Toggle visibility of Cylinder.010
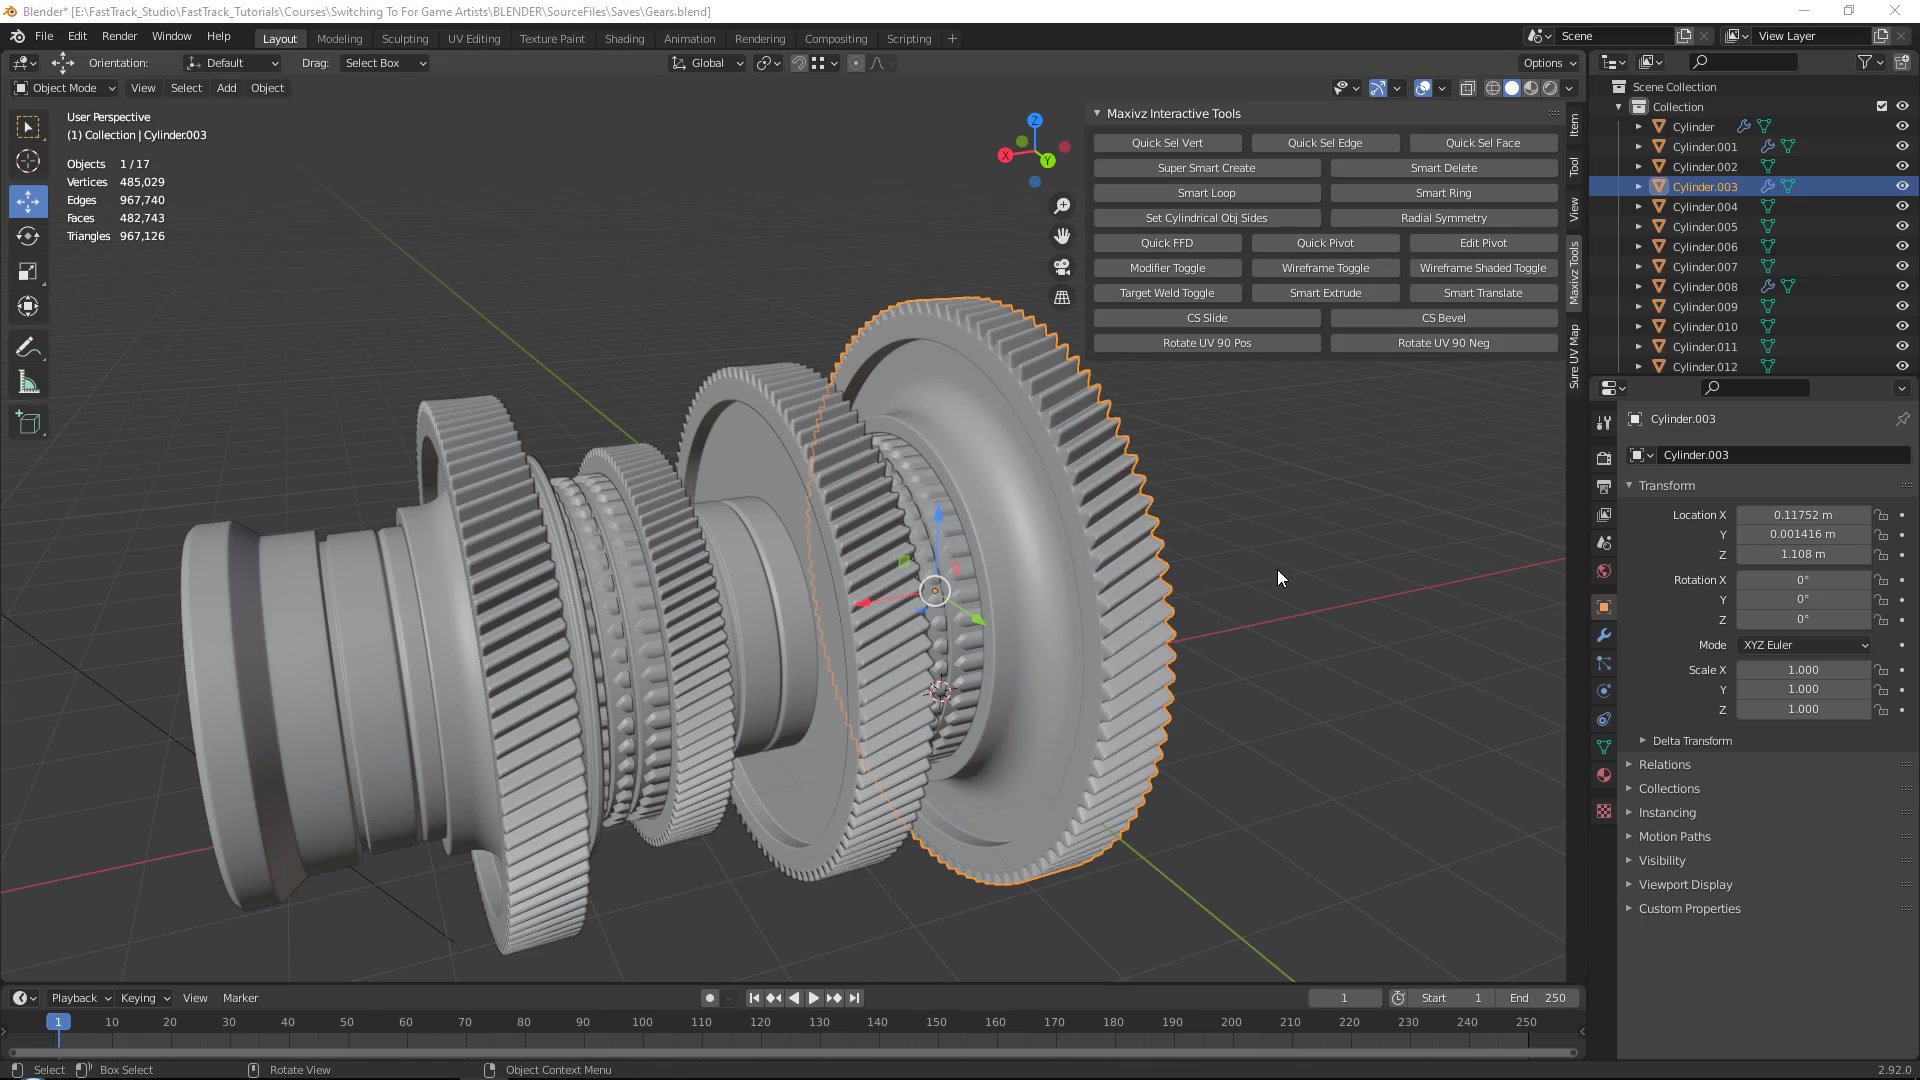This screenshot has width=1920, height=1080. pyautogui.click(x=1902, y=326)
